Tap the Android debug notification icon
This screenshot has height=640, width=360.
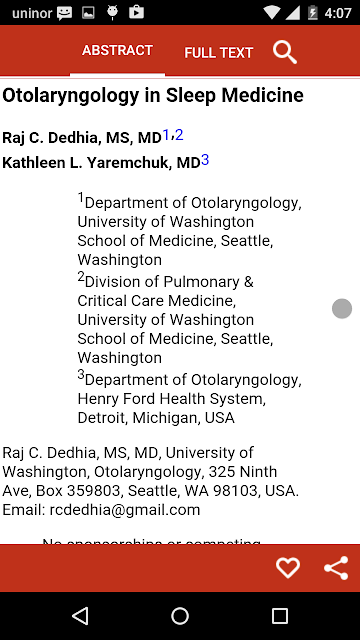[x=112, y=13]
